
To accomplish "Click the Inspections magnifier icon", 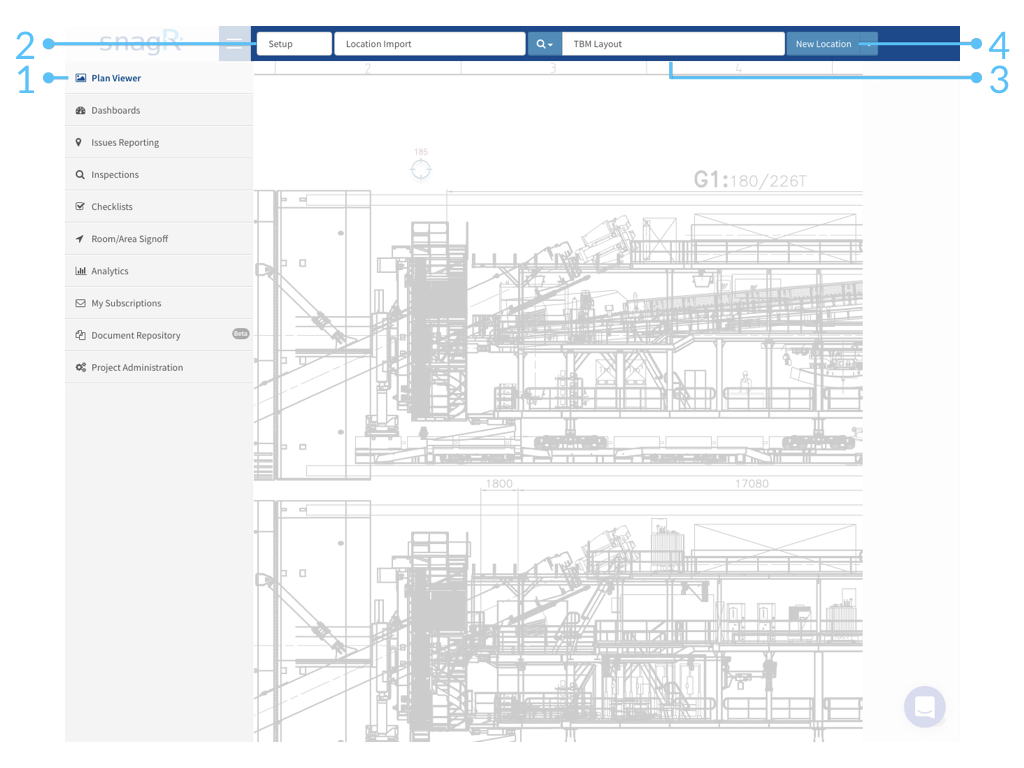I will pos(80,174).
